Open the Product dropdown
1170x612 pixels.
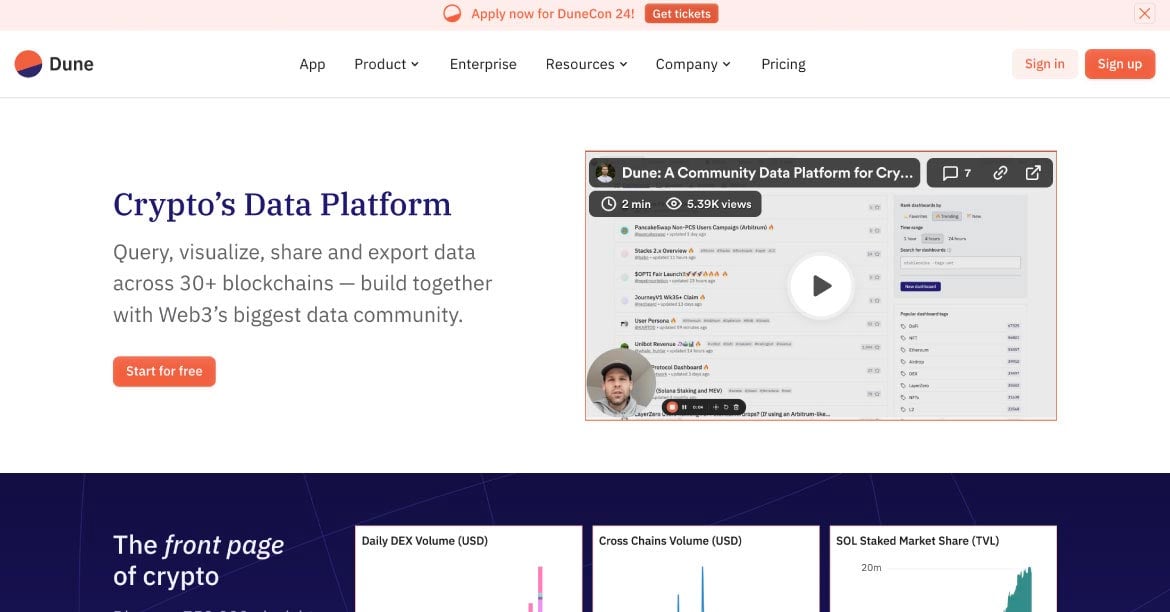[386, 63]
